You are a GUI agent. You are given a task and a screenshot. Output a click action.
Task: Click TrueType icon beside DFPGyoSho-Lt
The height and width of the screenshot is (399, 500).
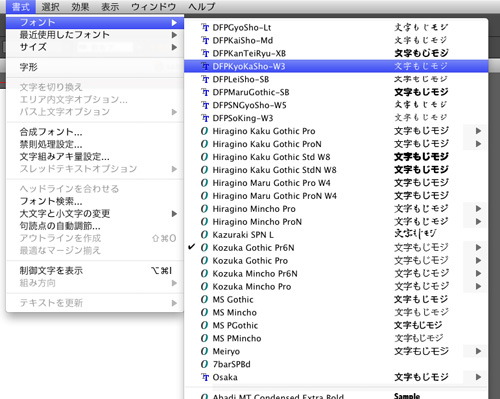[205, 27]
